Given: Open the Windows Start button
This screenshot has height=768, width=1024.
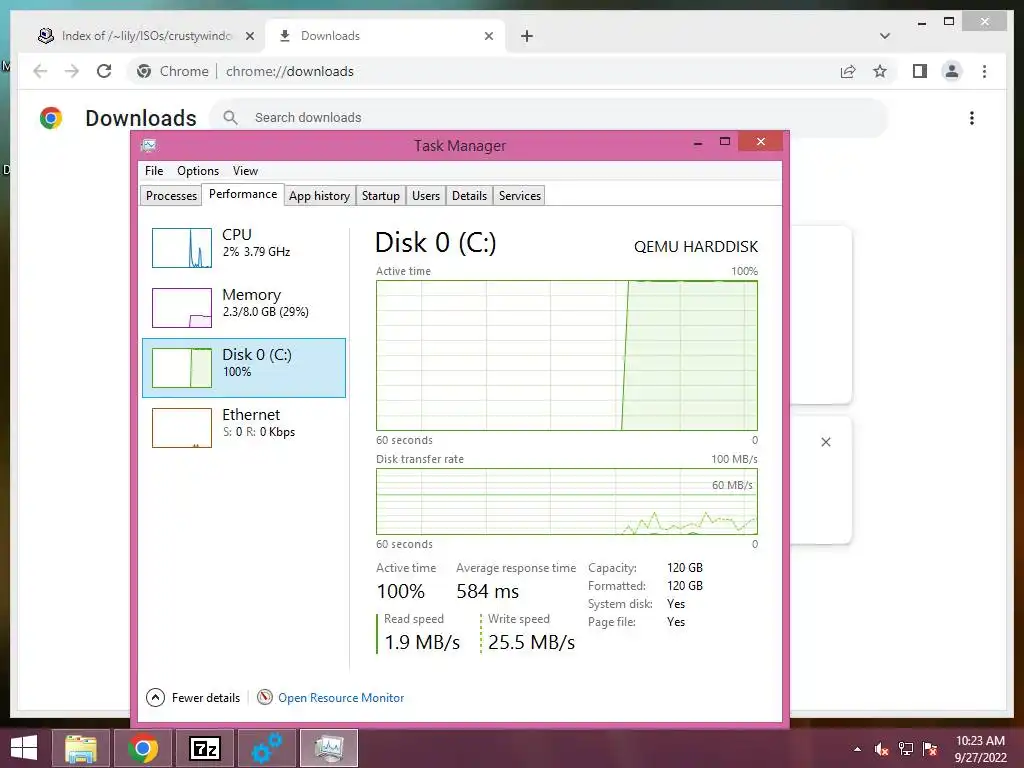Looking at the screenshot, I should (24, 748).
